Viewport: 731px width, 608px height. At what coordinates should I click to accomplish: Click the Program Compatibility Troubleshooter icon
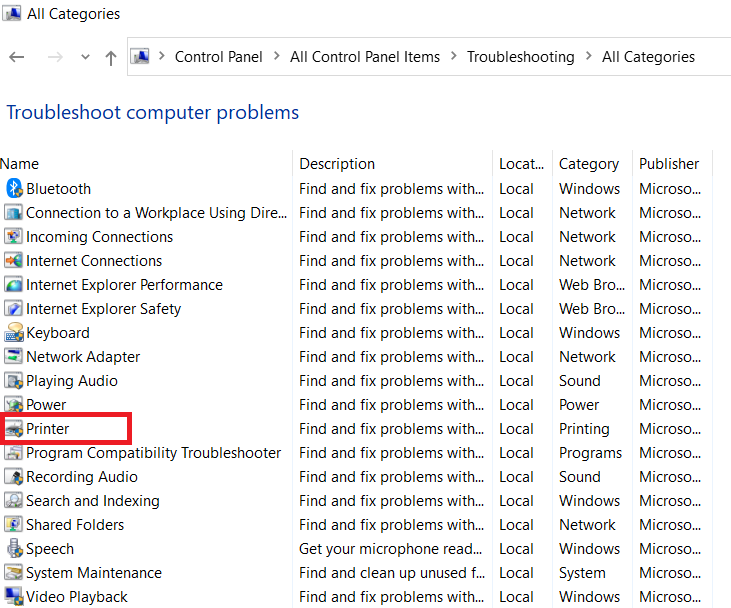pyautogui.click(x=14, y=453)
